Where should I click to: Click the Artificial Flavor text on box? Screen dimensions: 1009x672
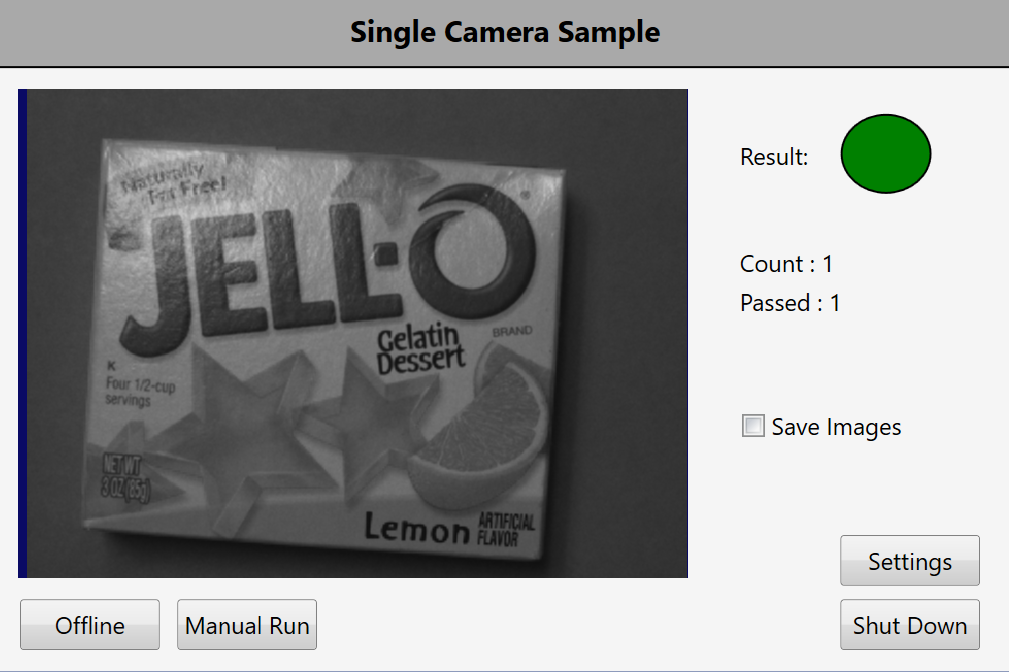[x=506, y=529]
